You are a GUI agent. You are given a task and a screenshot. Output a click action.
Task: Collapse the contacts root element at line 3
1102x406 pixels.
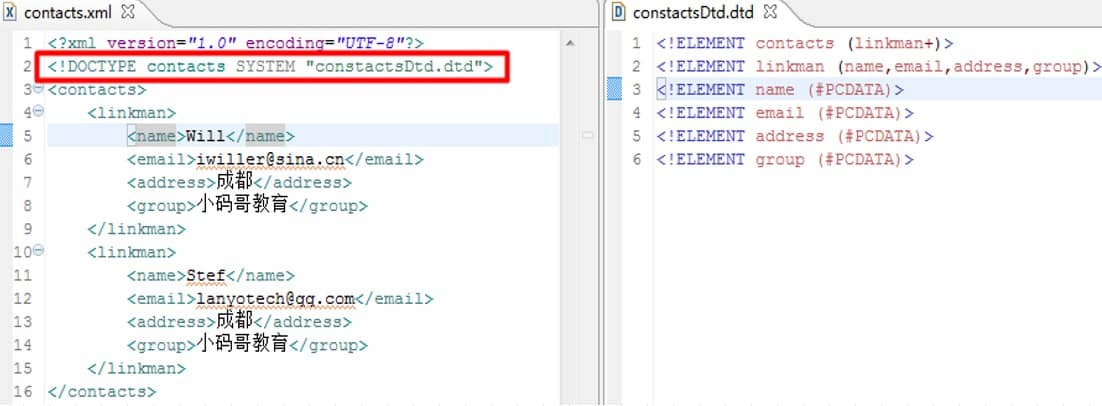coord(38,89)
